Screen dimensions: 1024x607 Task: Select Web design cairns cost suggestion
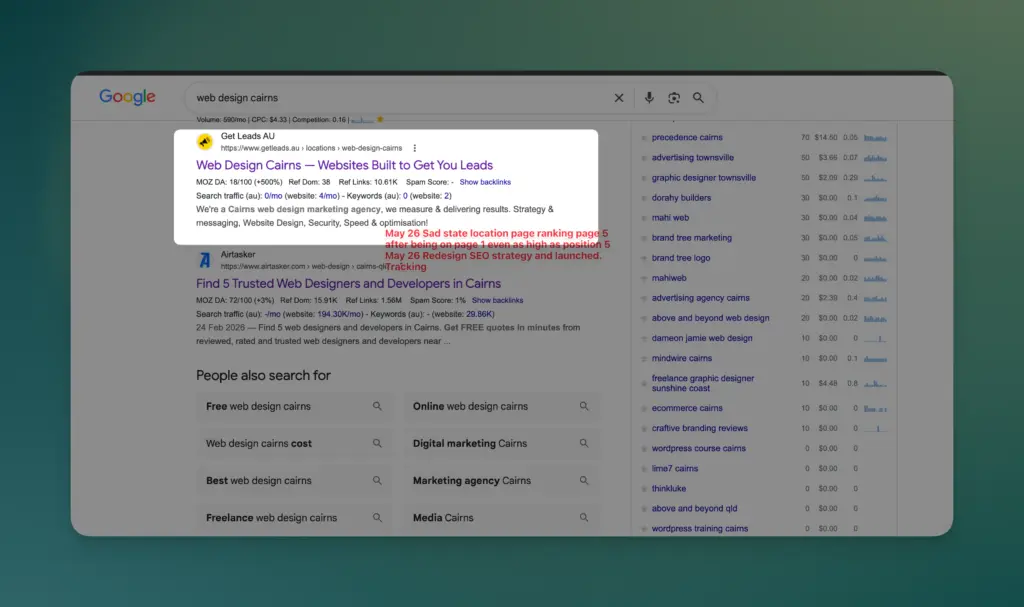click(295, 444)
